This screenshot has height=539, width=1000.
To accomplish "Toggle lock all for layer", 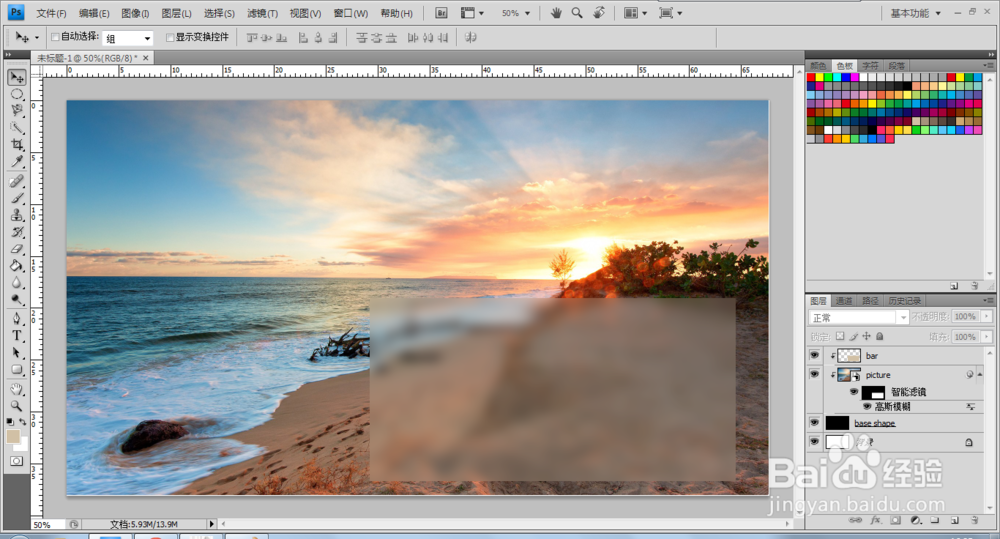I will (879, 336).
